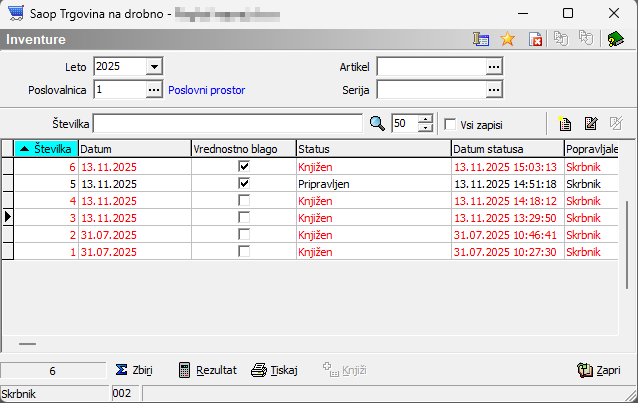Click the vertical scrollbar of the grid
Viewport: 638px width, 403px height.
[627, 244]
